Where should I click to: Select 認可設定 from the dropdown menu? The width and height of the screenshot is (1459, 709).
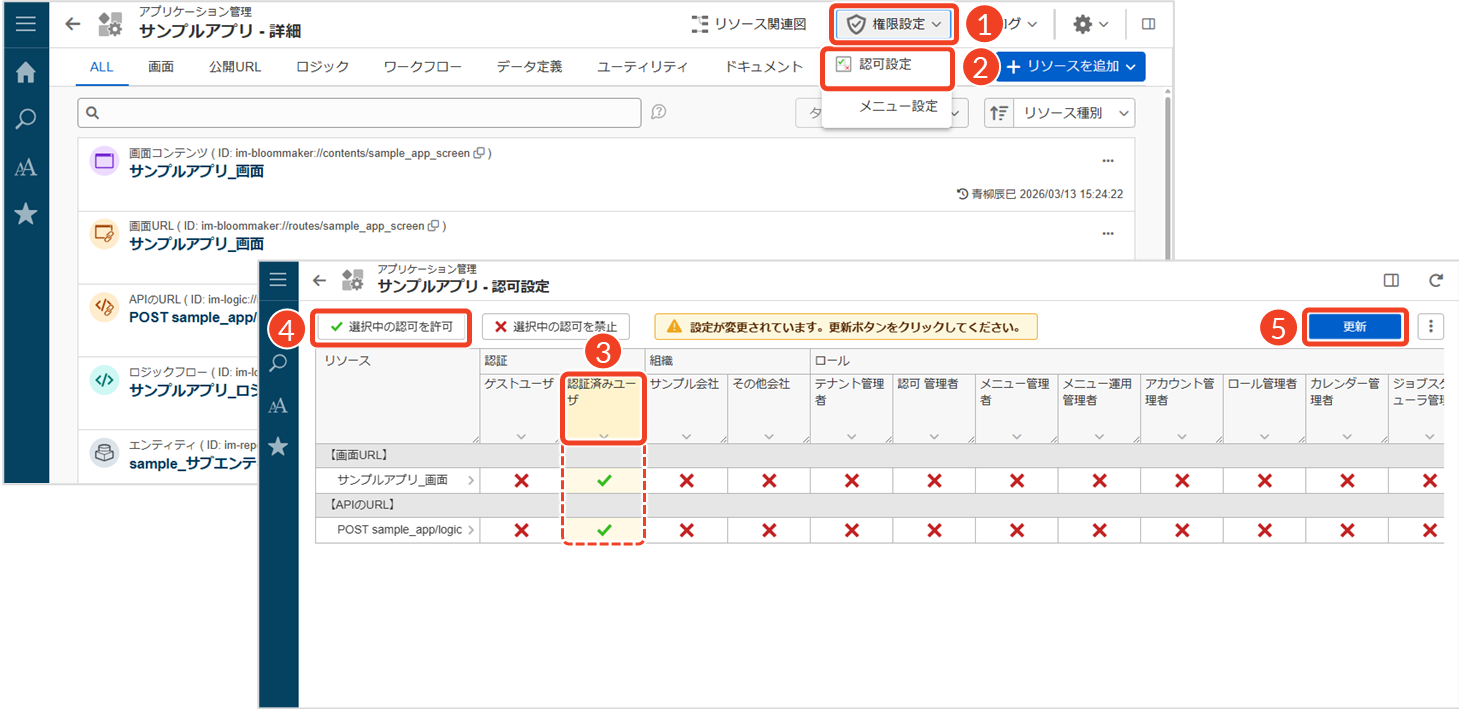(884, 65)
